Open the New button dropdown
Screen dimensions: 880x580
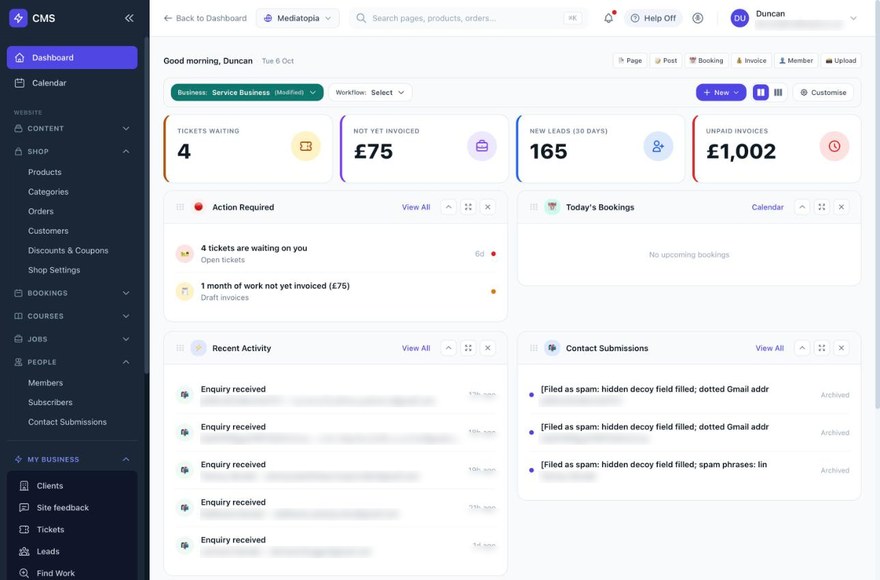coord(721,92)
